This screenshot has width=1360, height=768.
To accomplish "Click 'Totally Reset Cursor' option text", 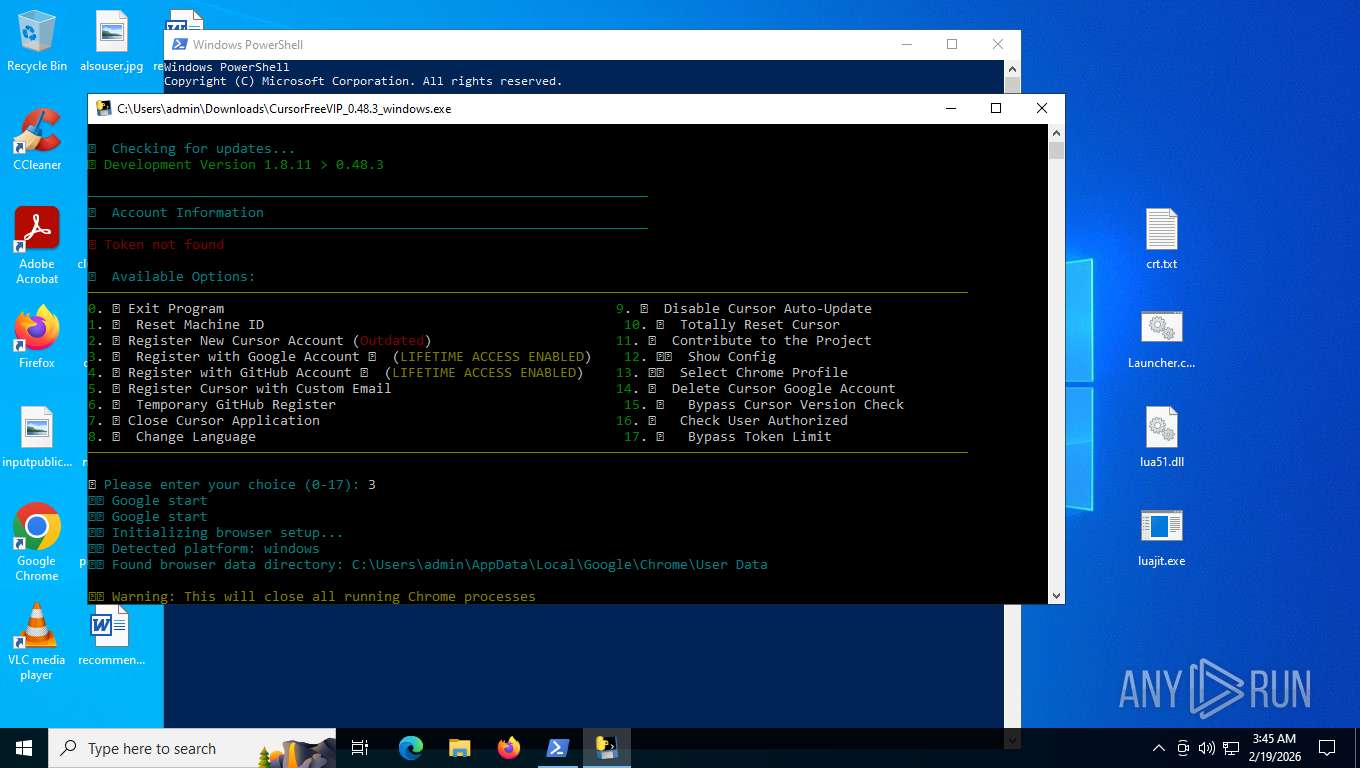I will coord(760,325).
